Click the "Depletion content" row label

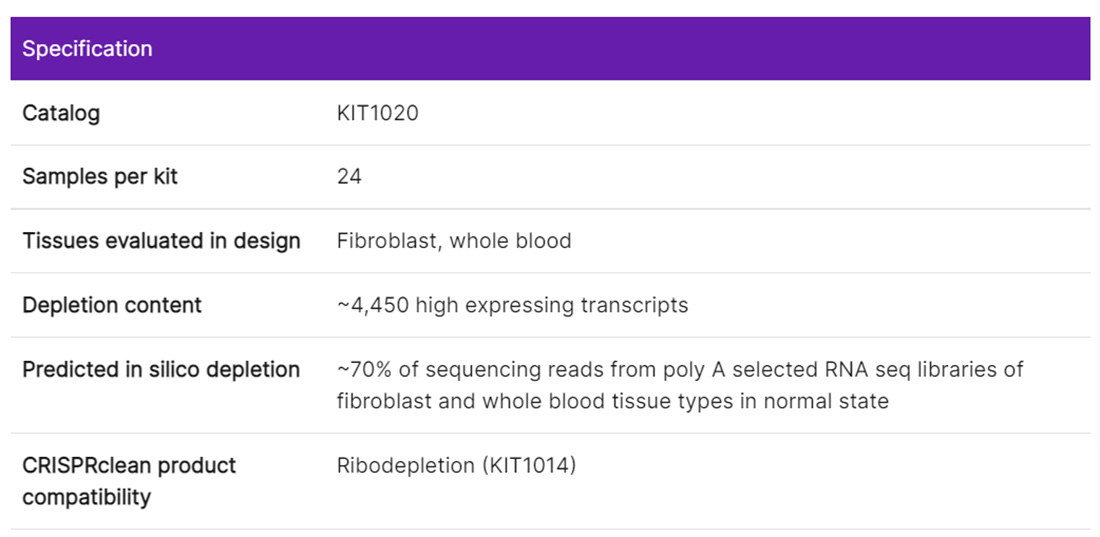(x=112, y=305)
